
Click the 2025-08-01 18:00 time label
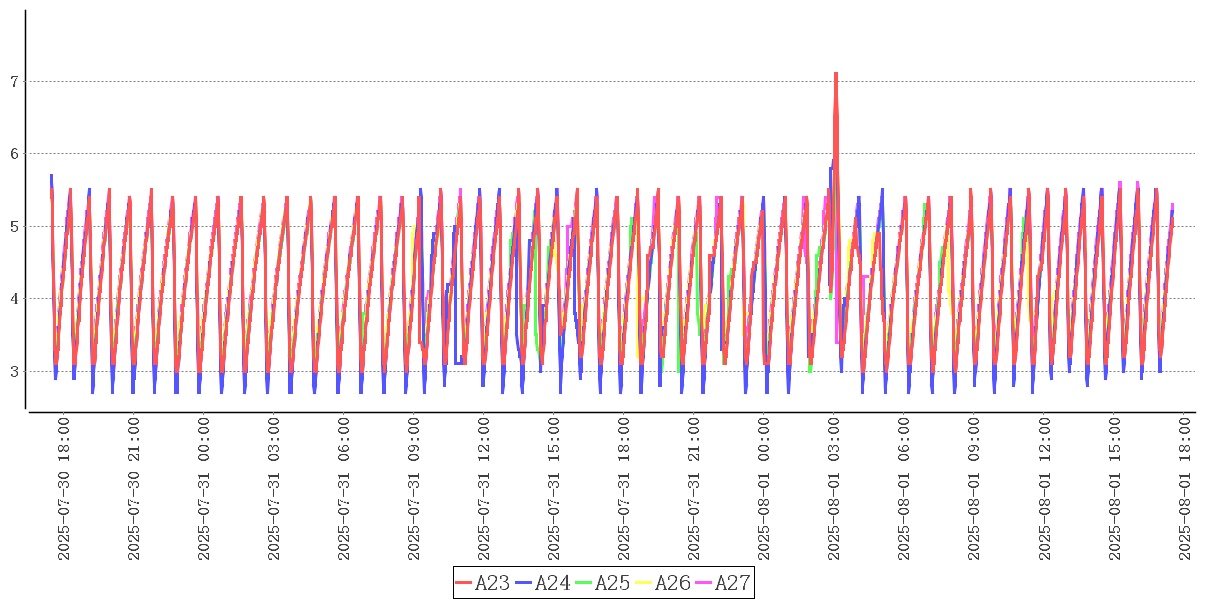(x=1184, y=489)
